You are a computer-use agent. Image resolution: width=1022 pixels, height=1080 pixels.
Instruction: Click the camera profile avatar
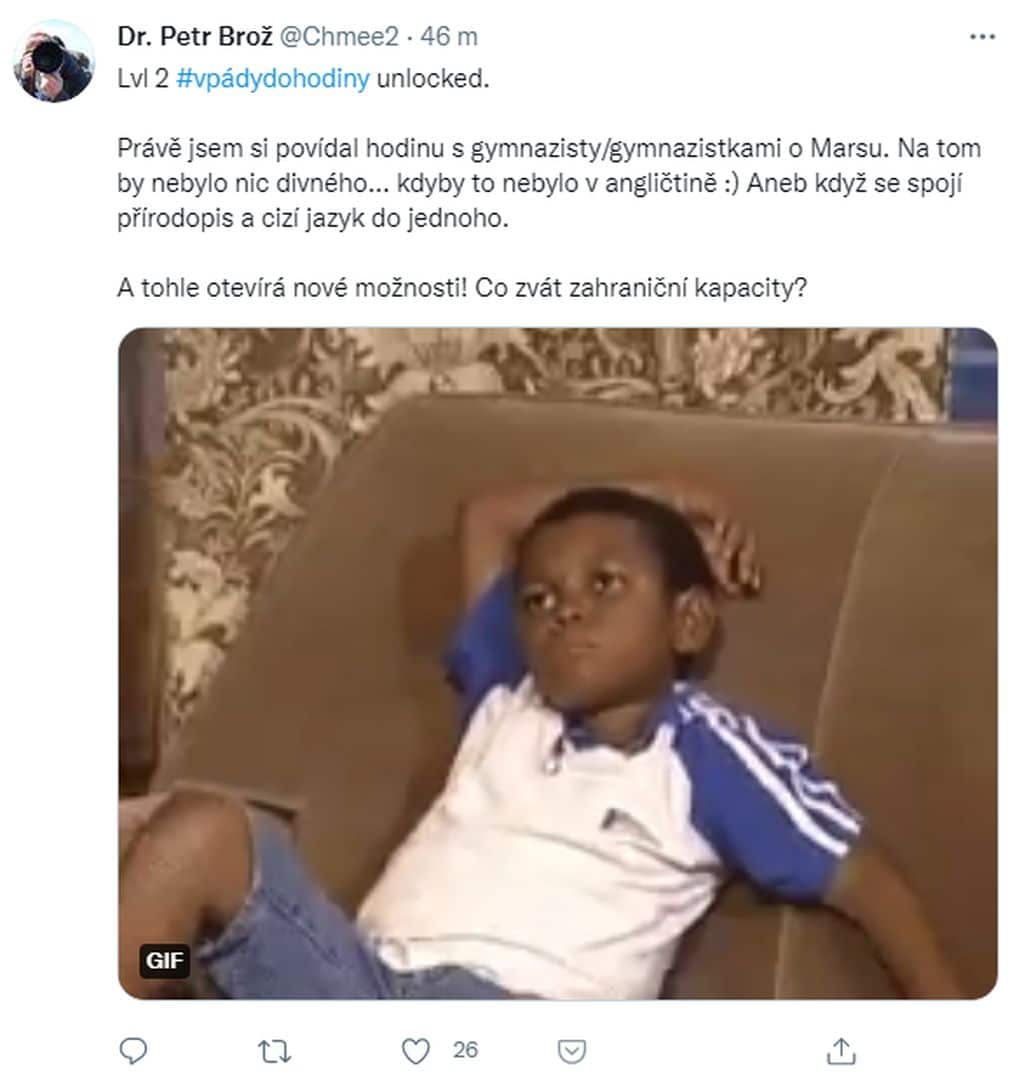(54, 60)
